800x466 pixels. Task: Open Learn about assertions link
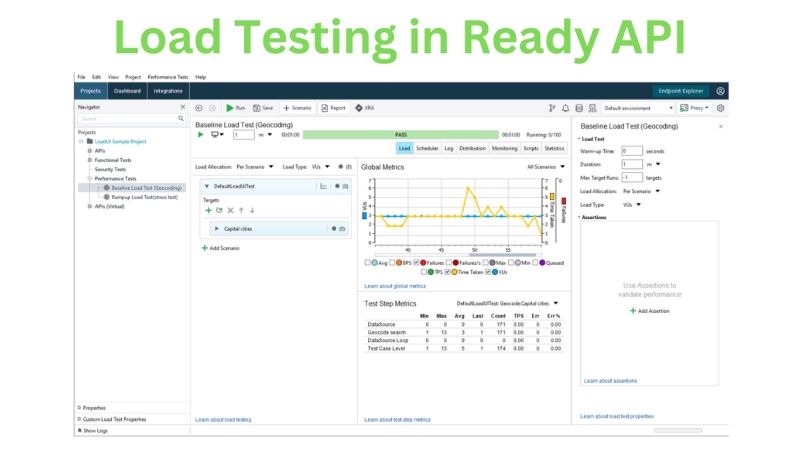click(610, 381)
